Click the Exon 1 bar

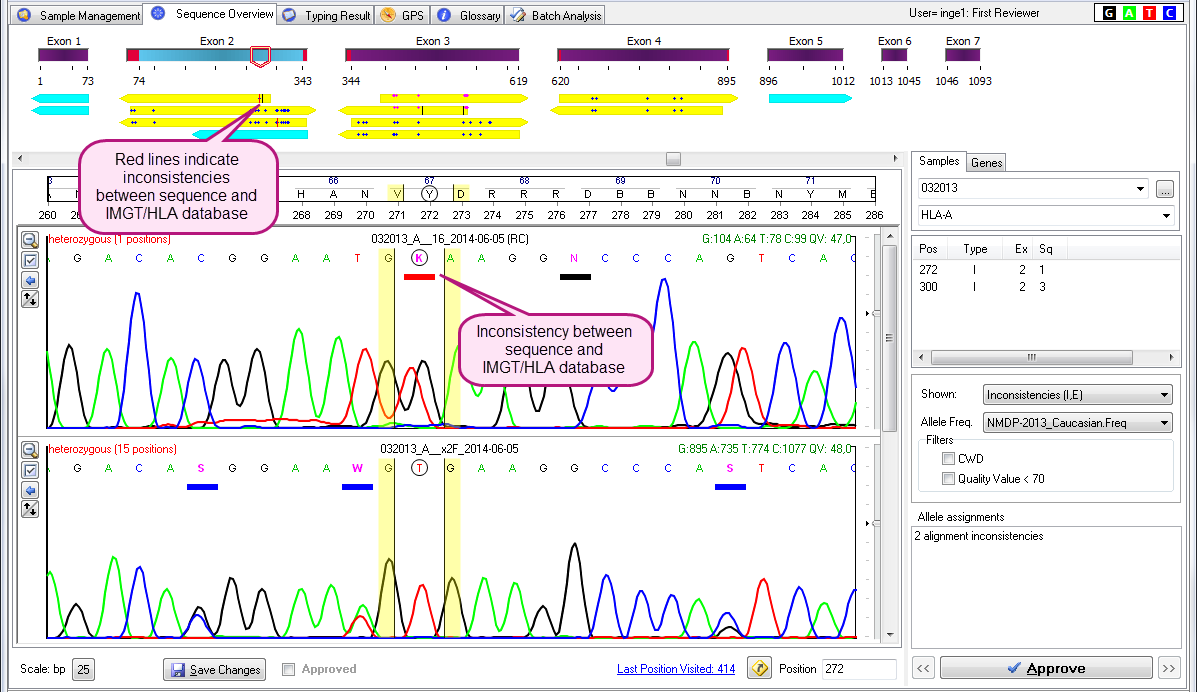(63, 55)
